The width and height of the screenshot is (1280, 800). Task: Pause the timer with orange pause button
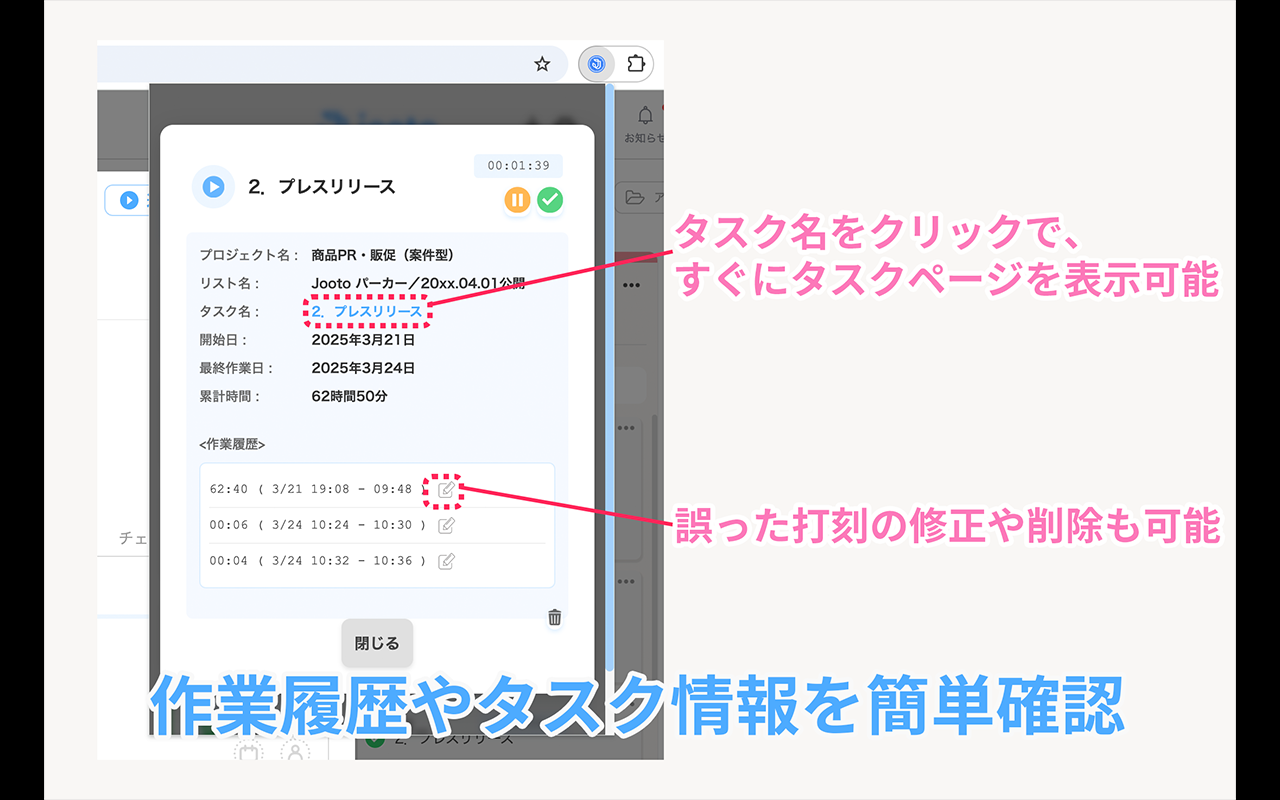(x=517, y=200)
